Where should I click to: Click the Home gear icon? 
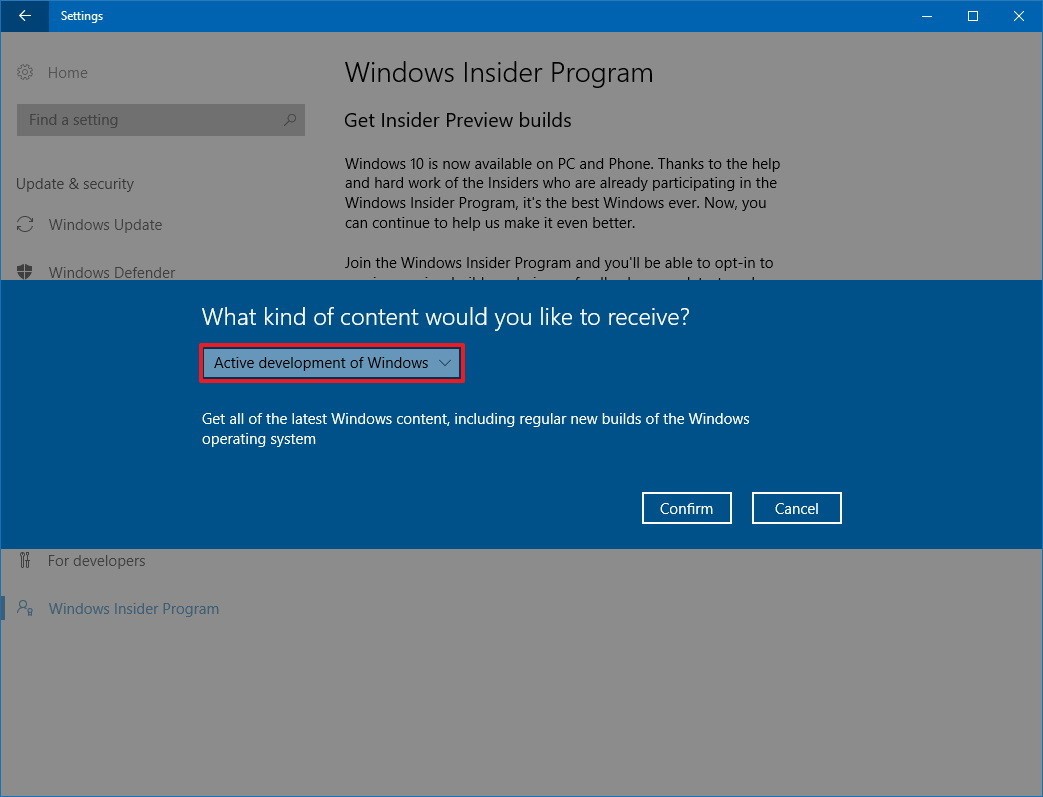(26, 73)
